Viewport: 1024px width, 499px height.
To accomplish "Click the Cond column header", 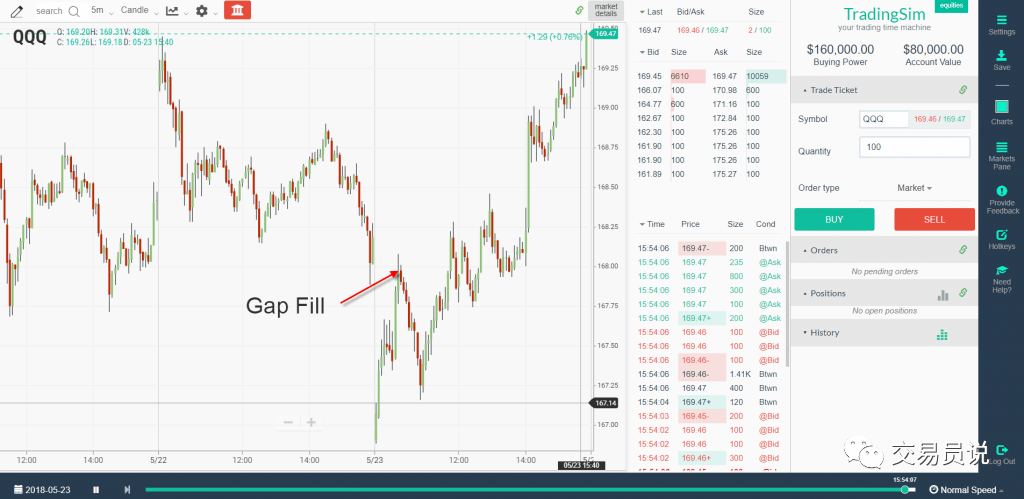I will click(x=765, y=224).
